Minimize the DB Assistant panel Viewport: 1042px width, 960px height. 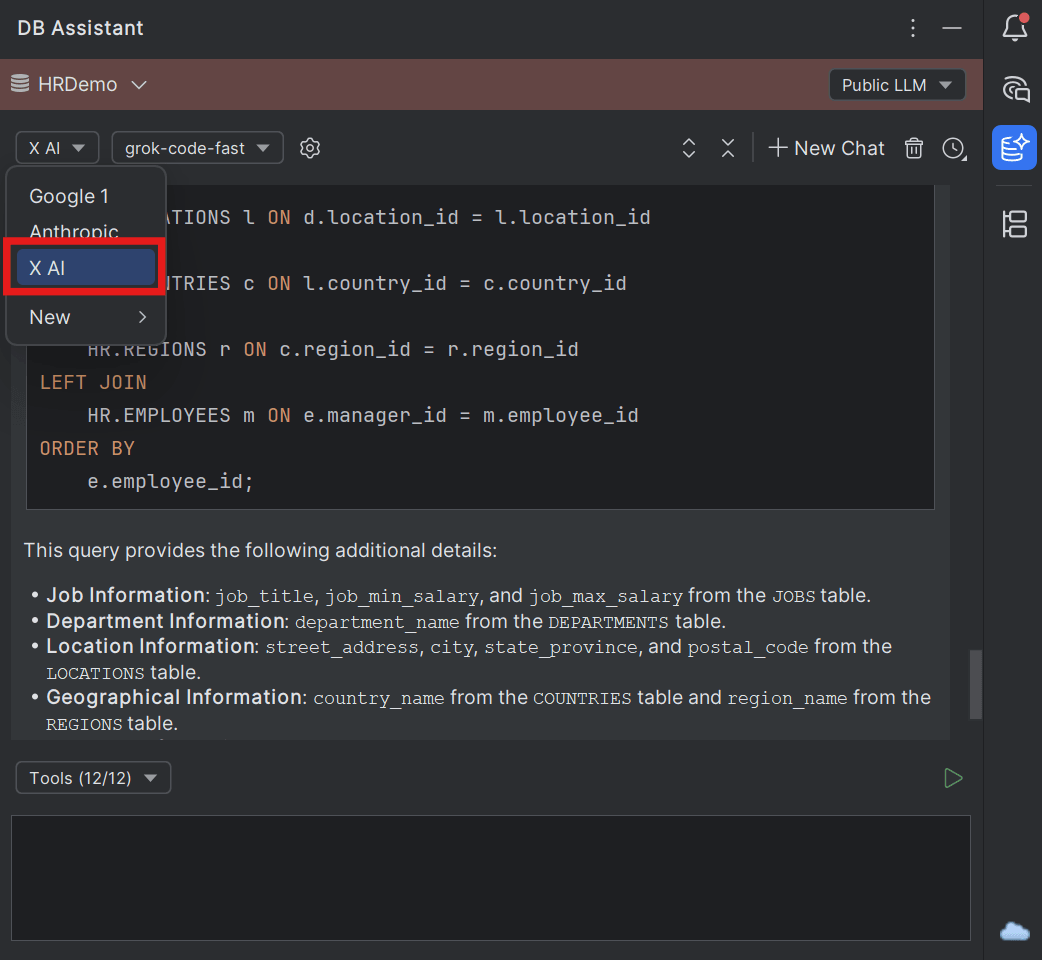pyautogui.click(x=952, y=28)
